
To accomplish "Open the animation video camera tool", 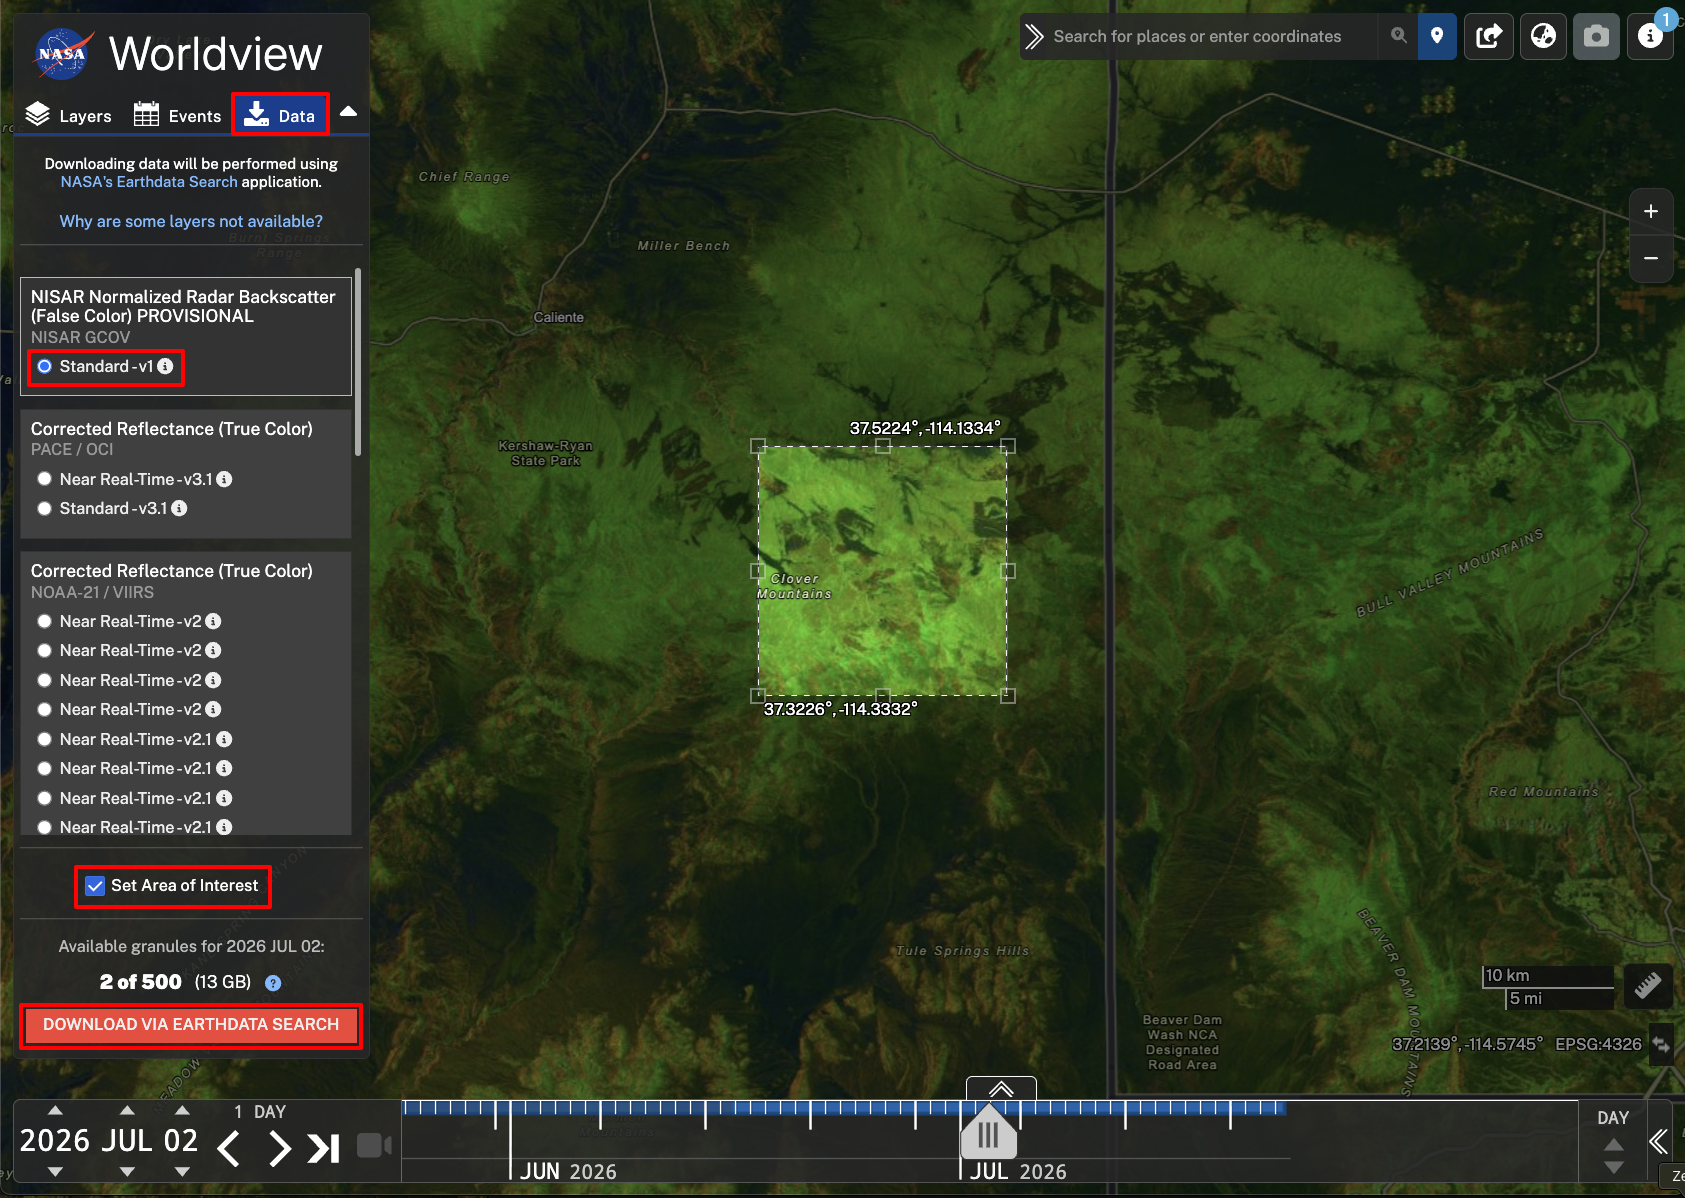I will (x=374, y=1145).
